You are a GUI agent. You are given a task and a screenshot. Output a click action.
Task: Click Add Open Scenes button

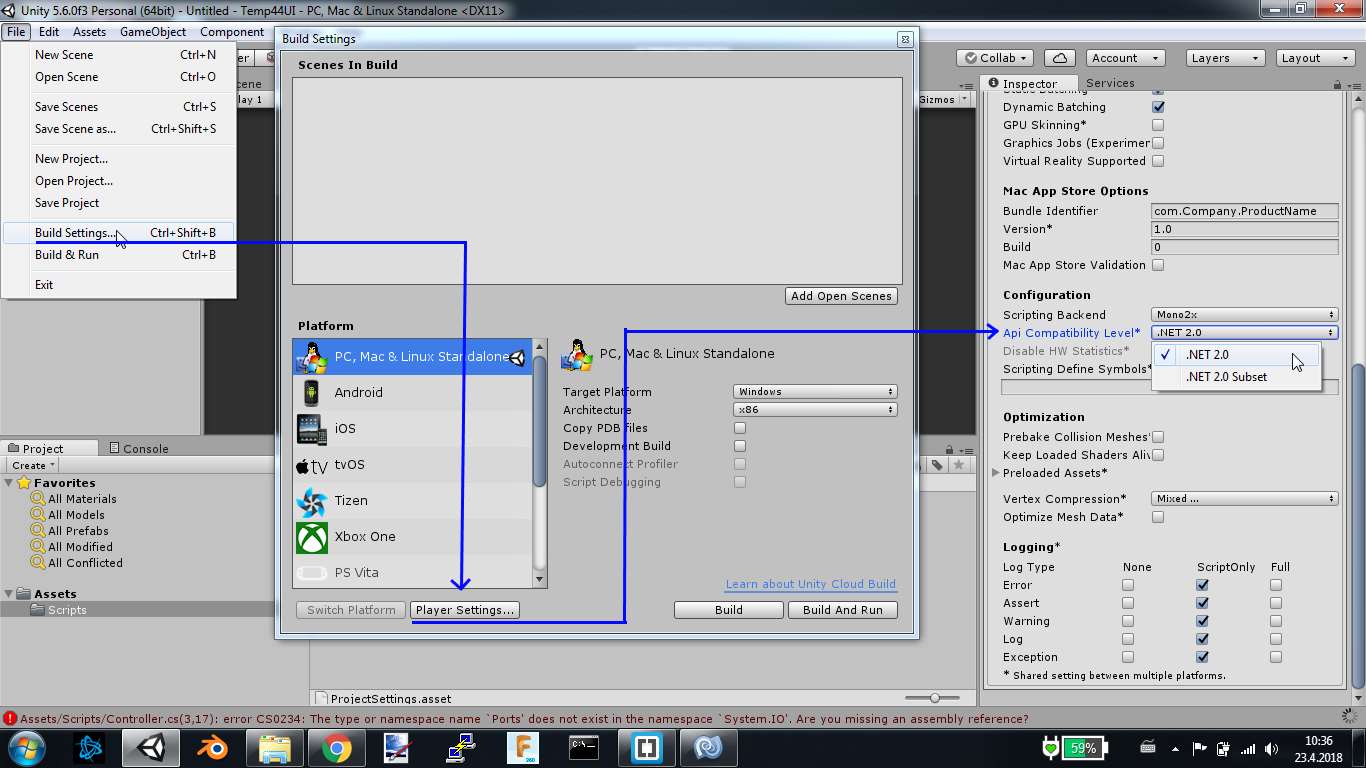842,296
